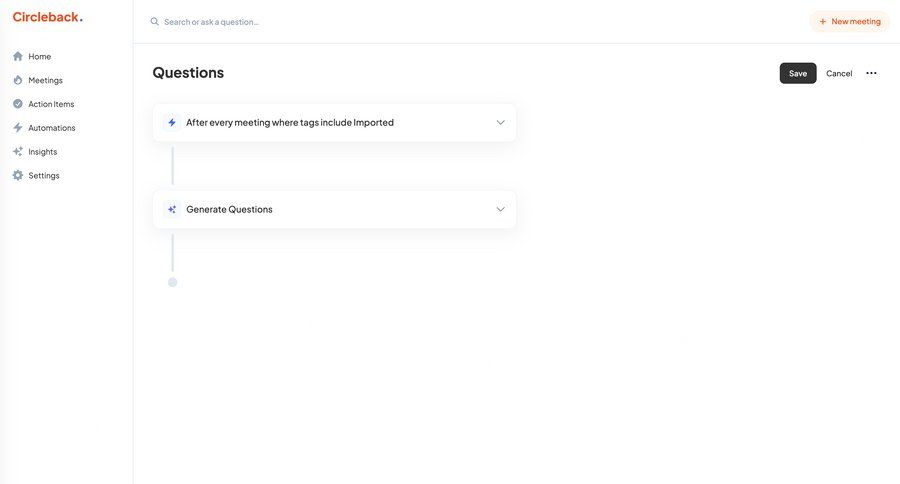Screen dimensions: 900x484
Task: Click the Meetings hand icon
Action: coord(18,80)
